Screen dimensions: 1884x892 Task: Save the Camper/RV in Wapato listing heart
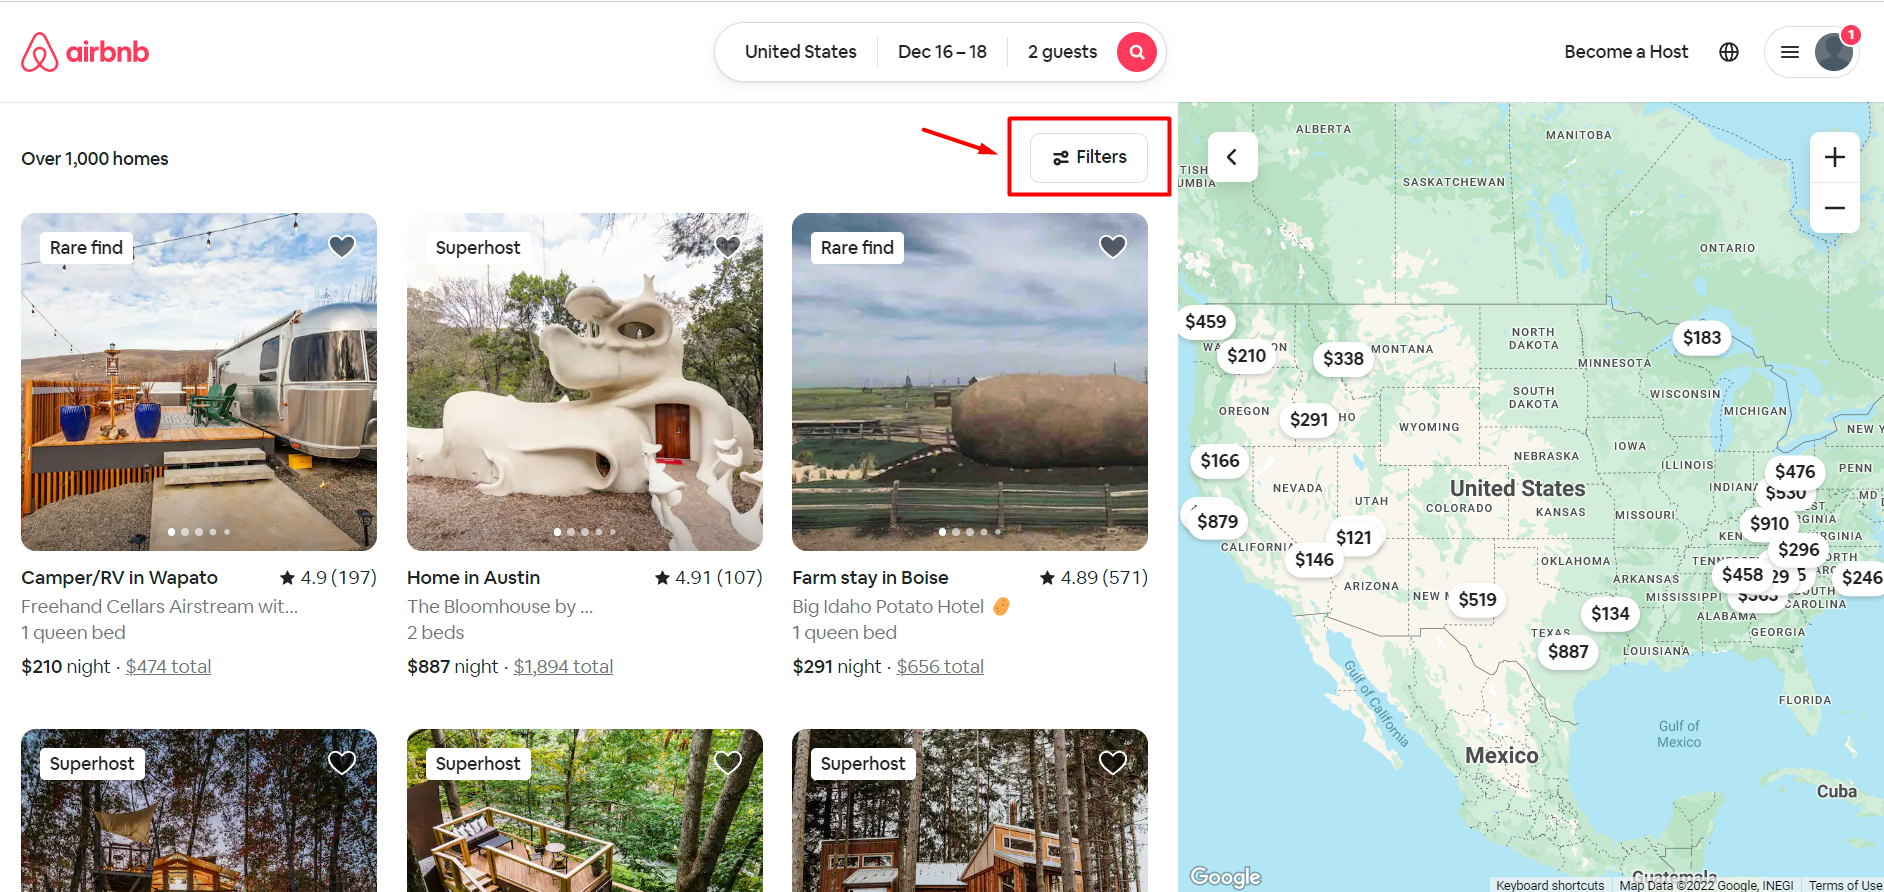pyautogui.click(x=342, y=246)
